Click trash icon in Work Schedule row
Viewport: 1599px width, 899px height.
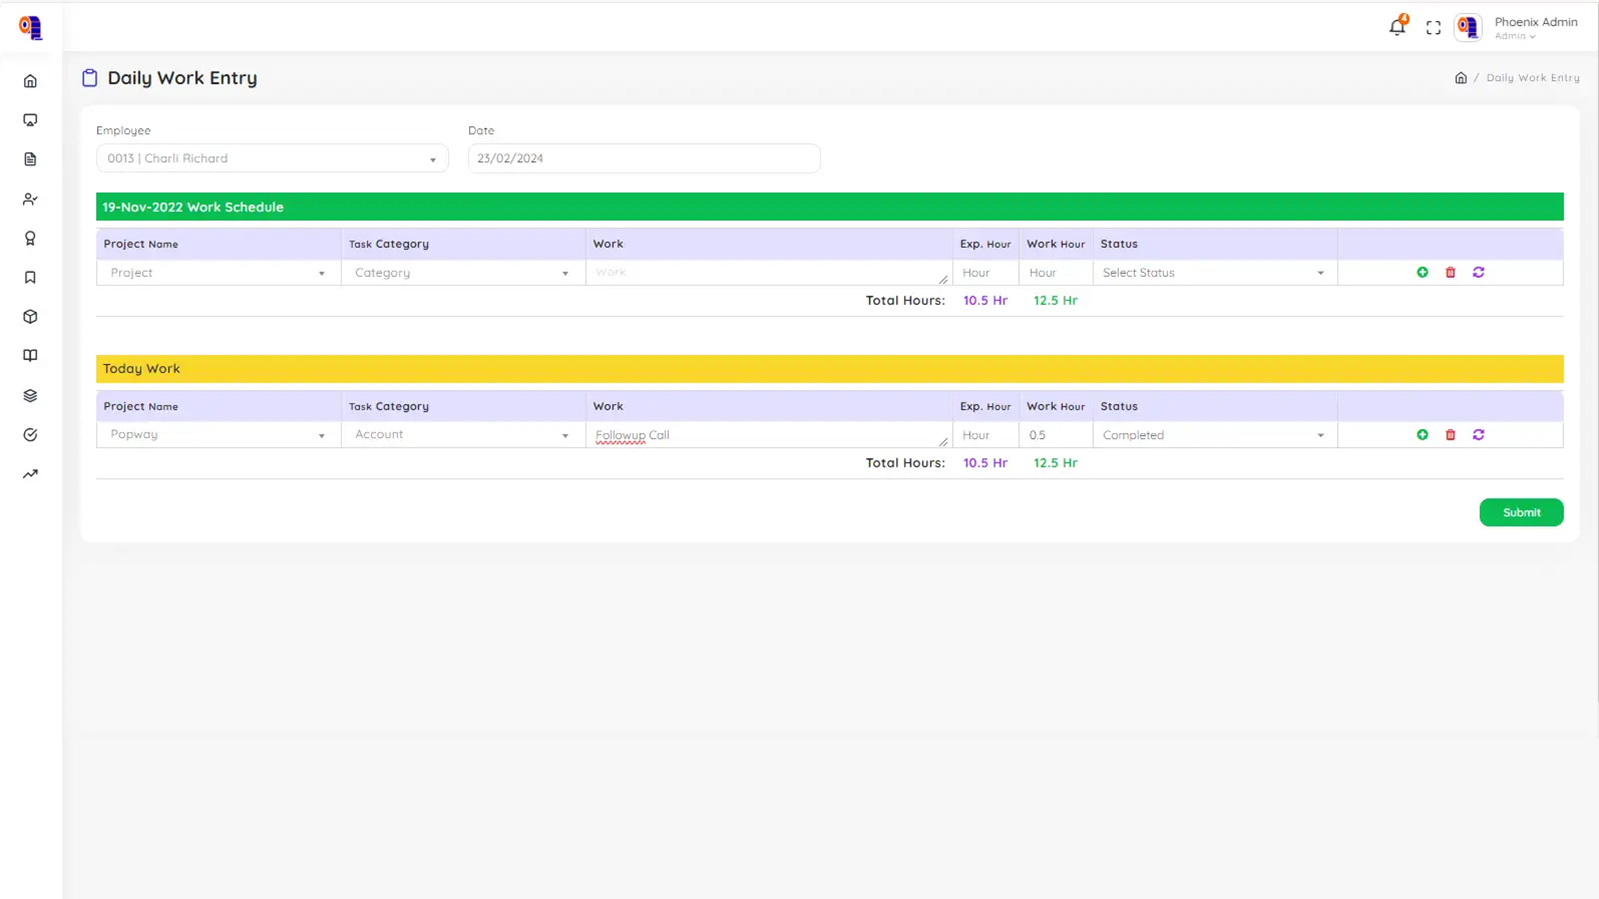coord(1450,272)
